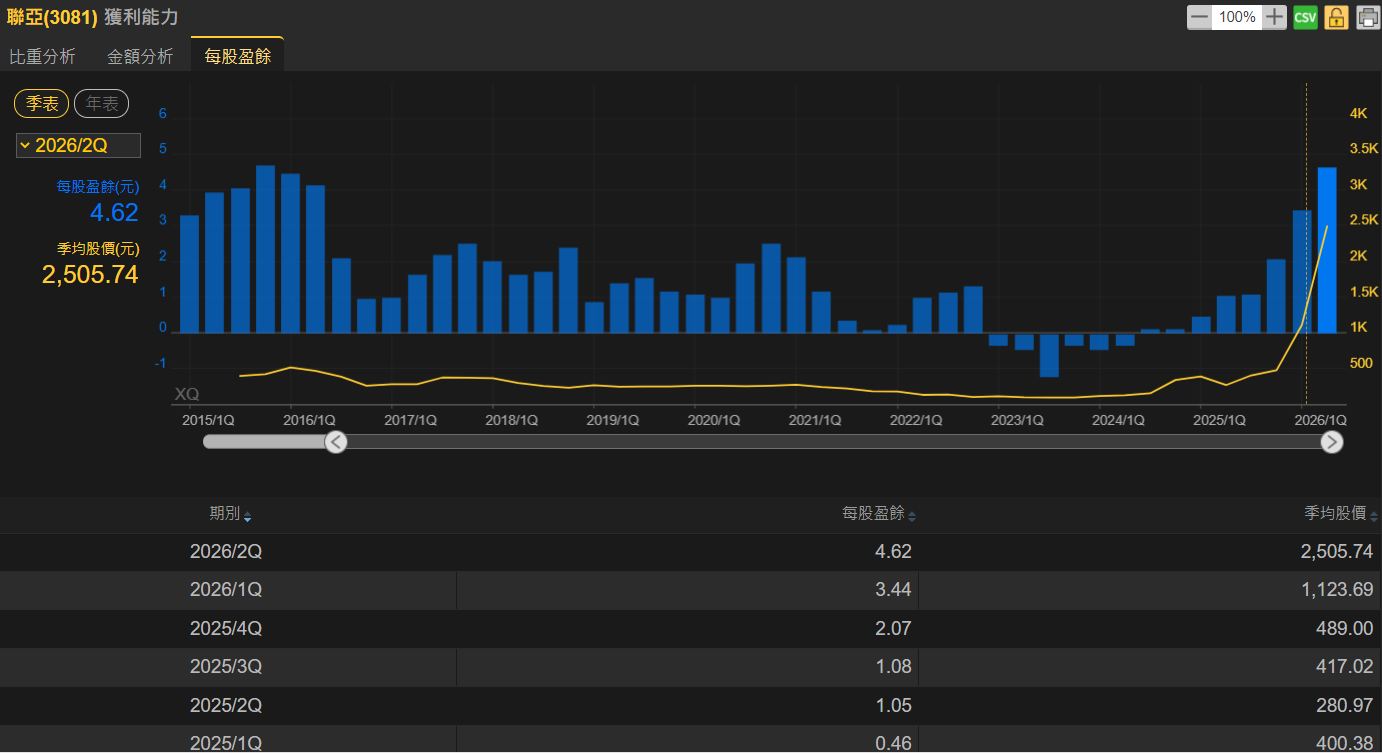Click the lowest negative 2023 bar in the chart

[1049, 355]
